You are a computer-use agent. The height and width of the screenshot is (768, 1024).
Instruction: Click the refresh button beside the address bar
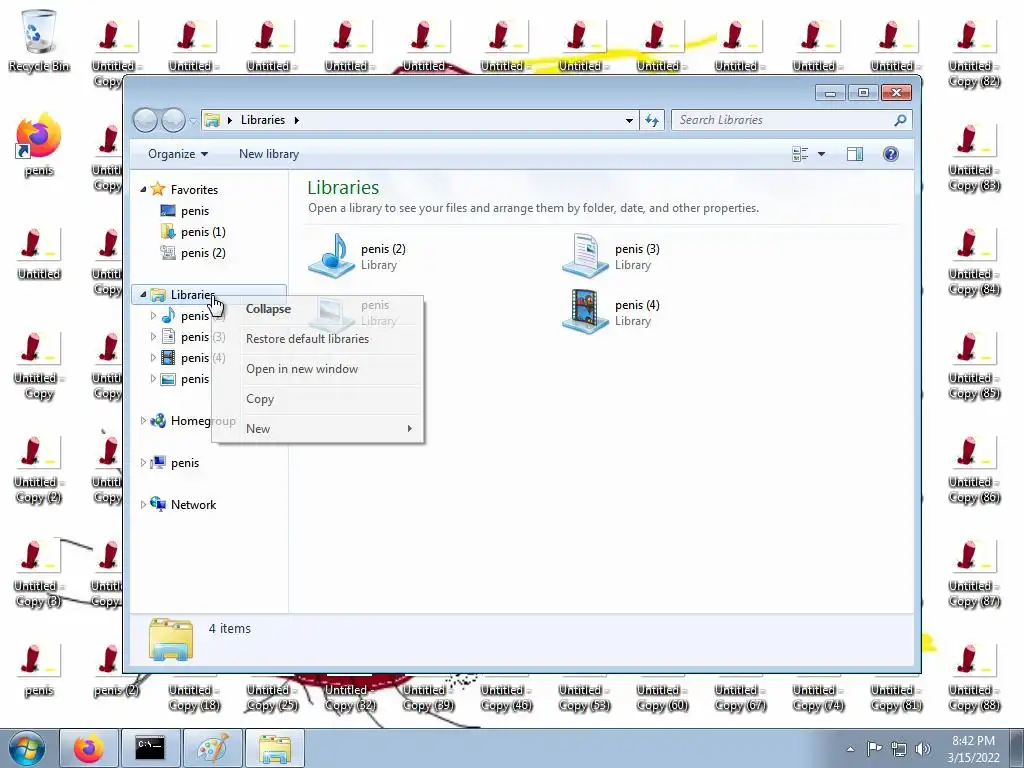tap(652, 120)
